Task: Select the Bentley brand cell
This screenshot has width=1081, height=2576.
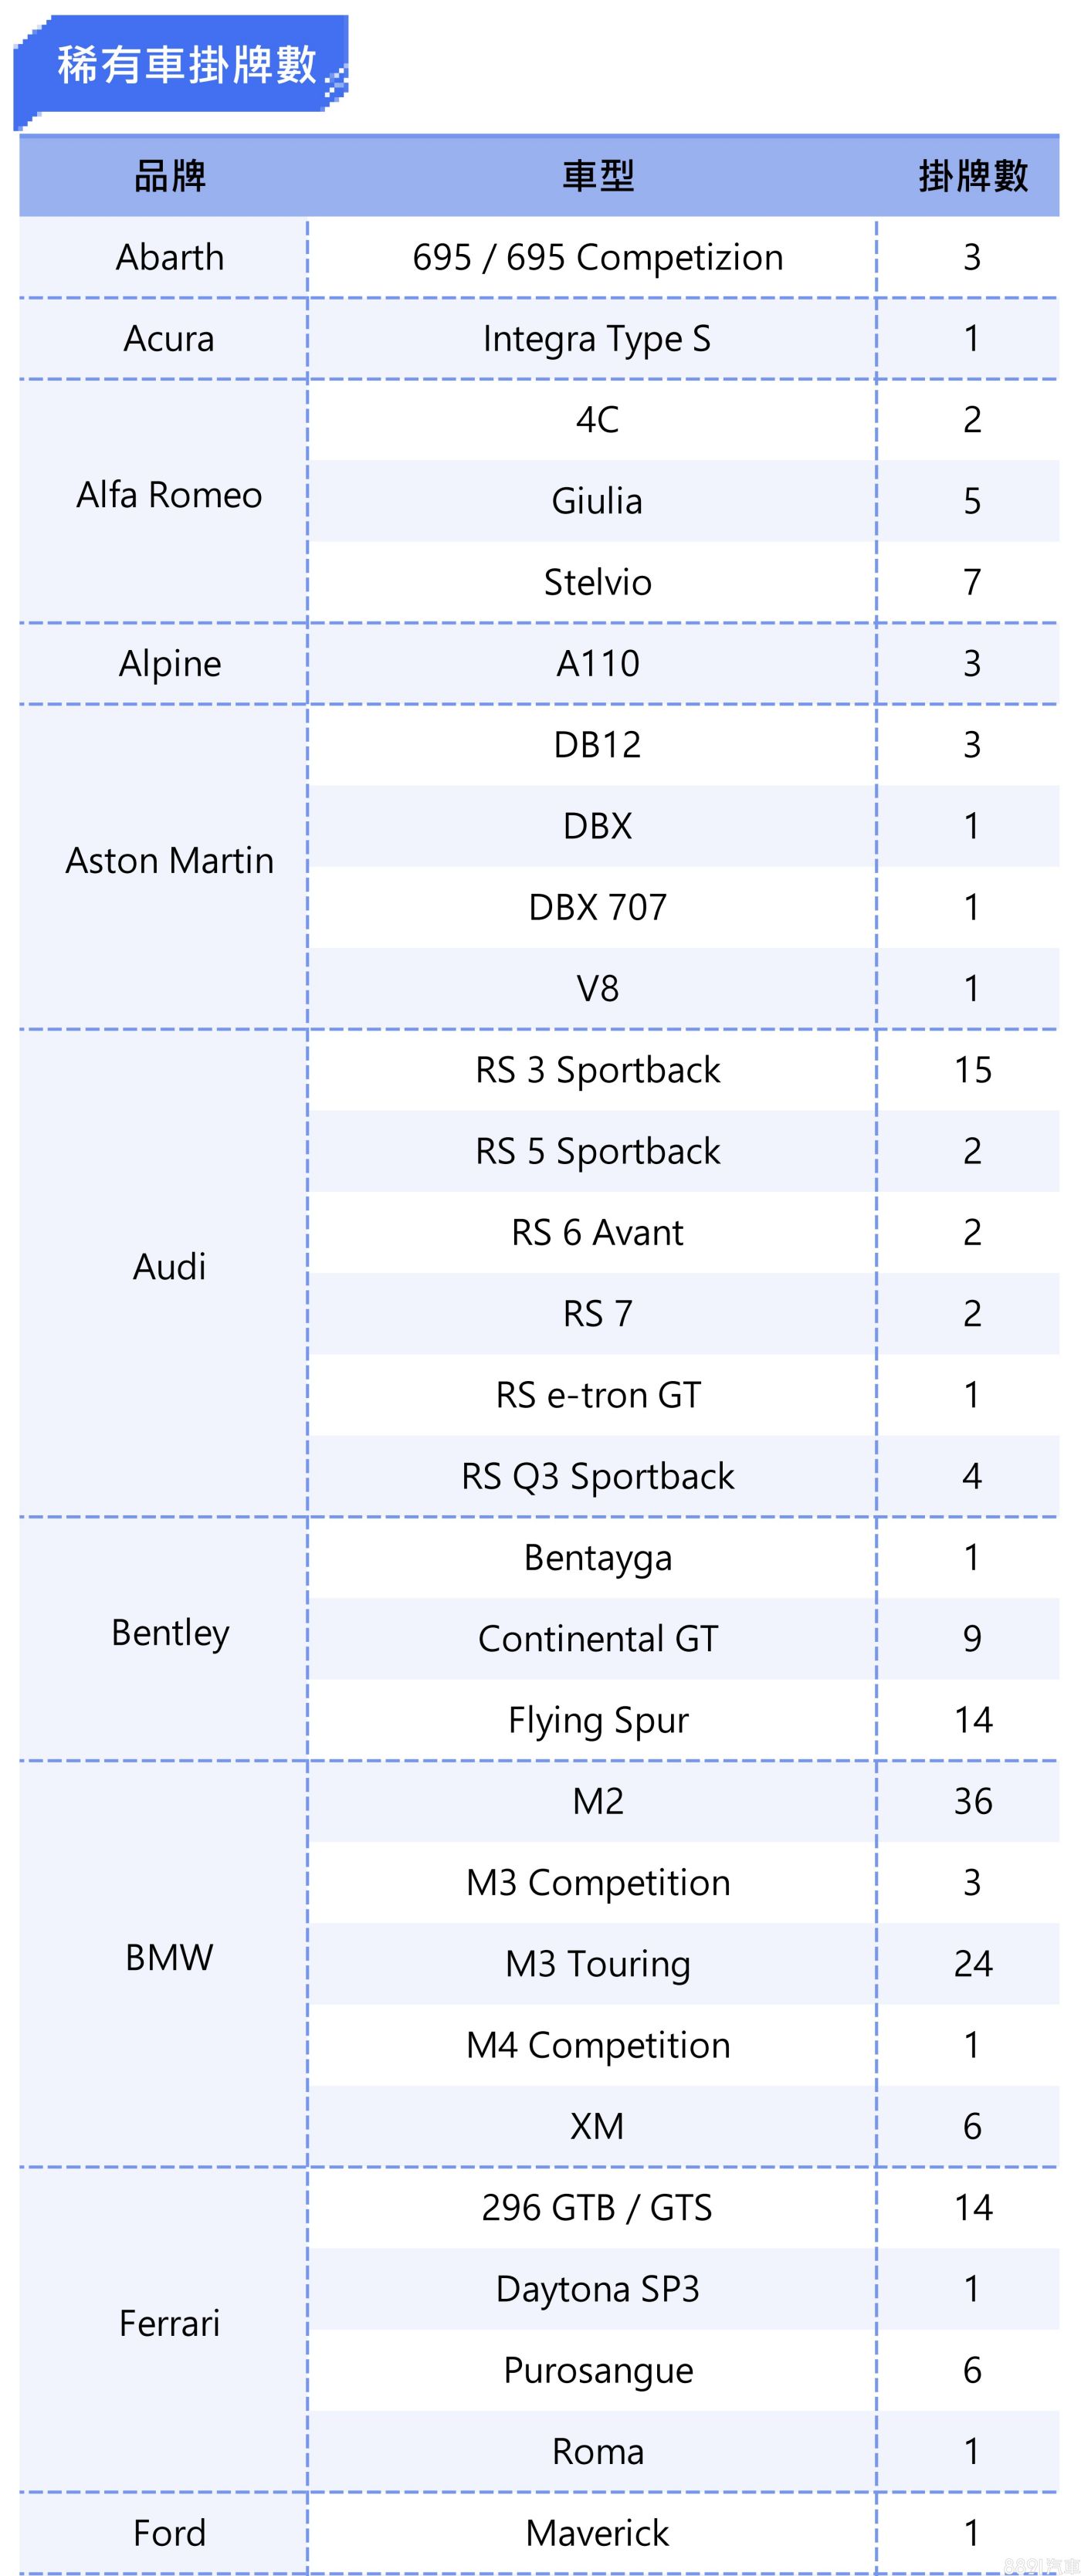Action: (170, 1632)
